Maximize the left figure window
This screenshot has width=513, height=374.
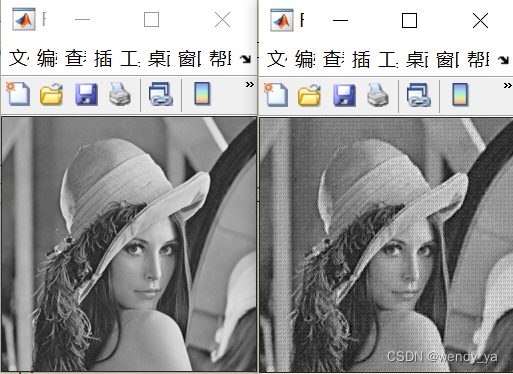click(x=151, y=20)
